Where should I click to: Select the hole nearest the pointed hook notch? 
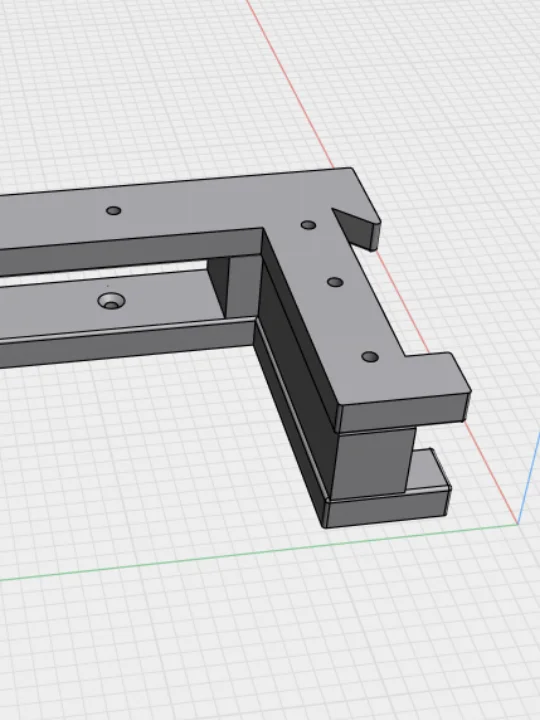tap(308, 225)
